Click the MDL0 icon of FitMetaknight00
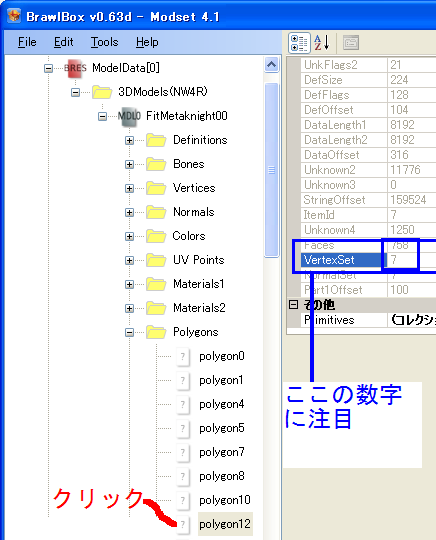This screenshot has height=540, width=436. click(129, 116)
